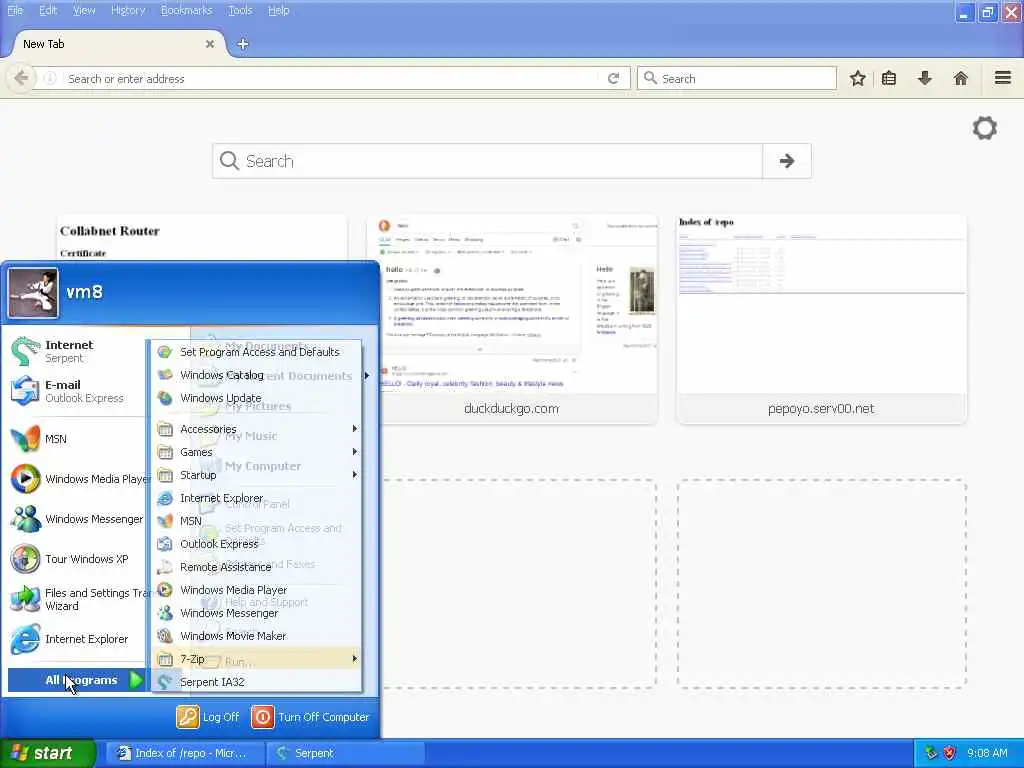Launch Internet Explorer from left pane
The width and height of the screenshot is (1024, 768).
point(73,639)
